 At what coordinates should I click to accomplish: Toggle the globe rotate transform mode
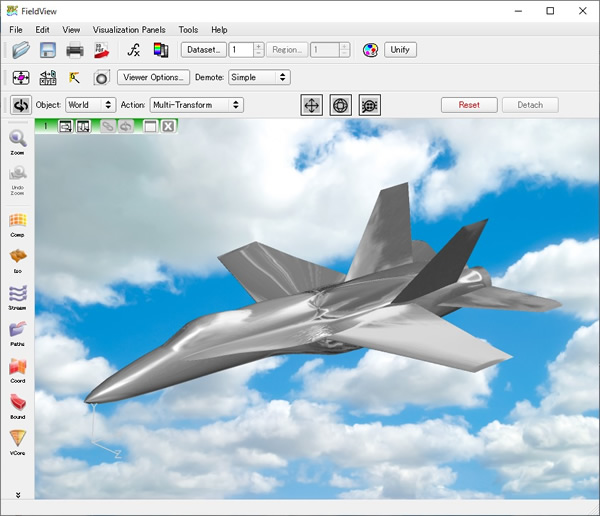tap(341, 105)
